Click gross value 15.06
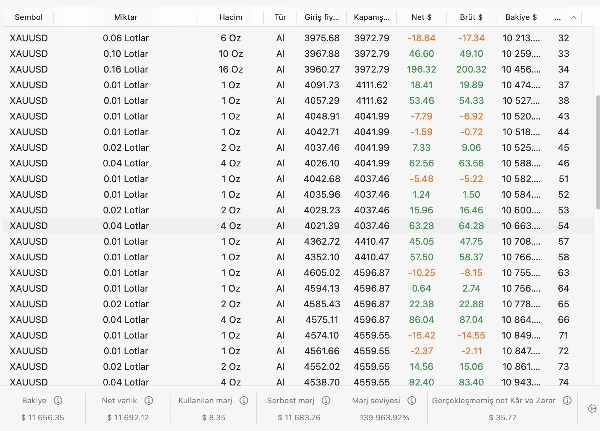Screen dimensions: 600x431 coord(471,367)
